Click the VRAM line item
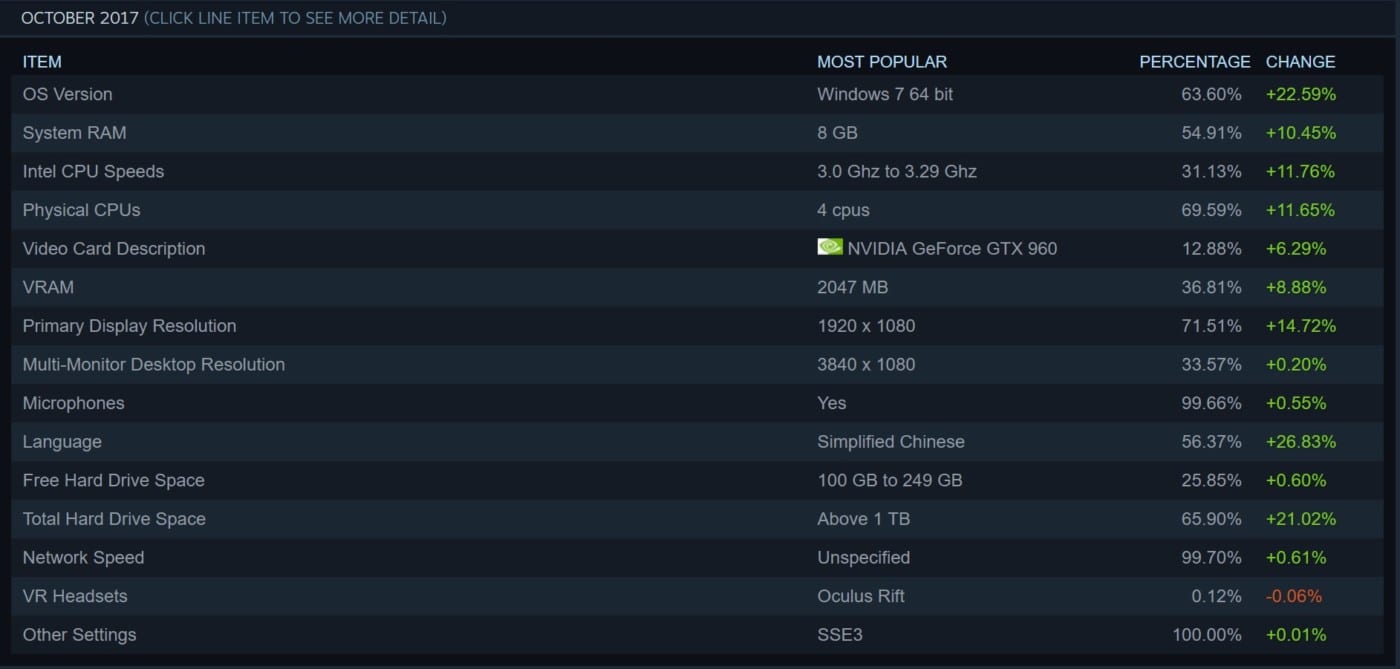 (48, 287)
